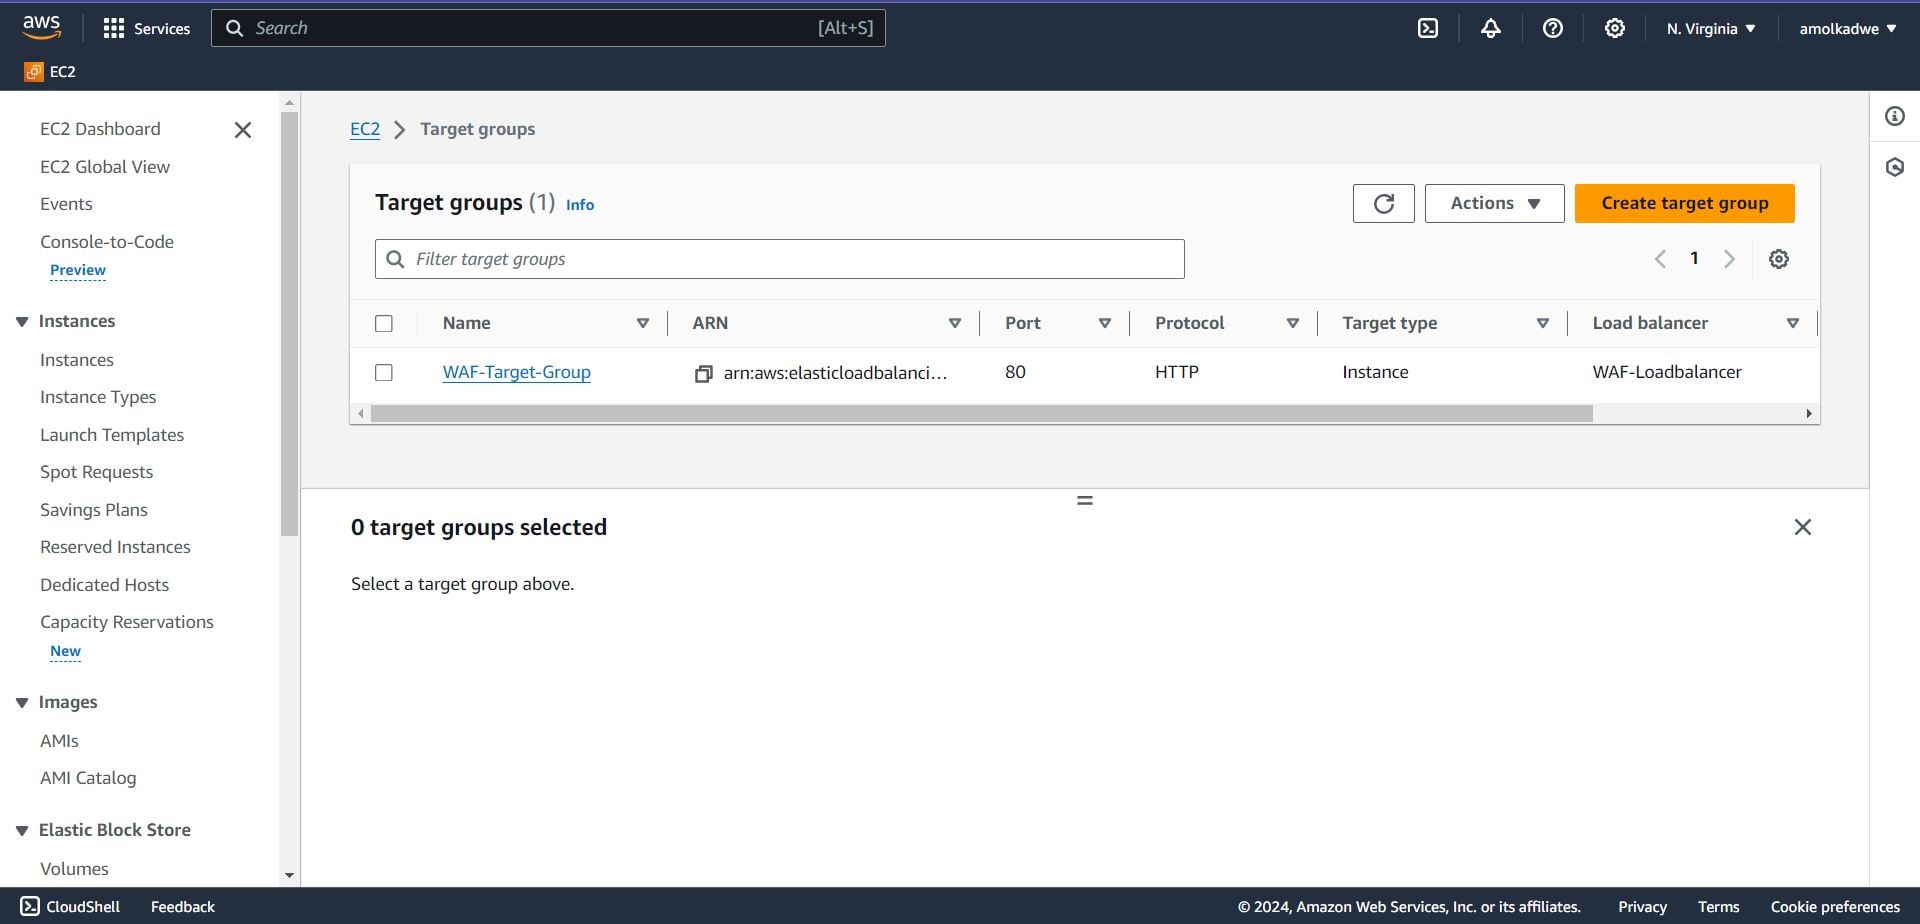Open the Actions dropdown
Viewport: 1920px width, 924px height.
(1494, 203)
